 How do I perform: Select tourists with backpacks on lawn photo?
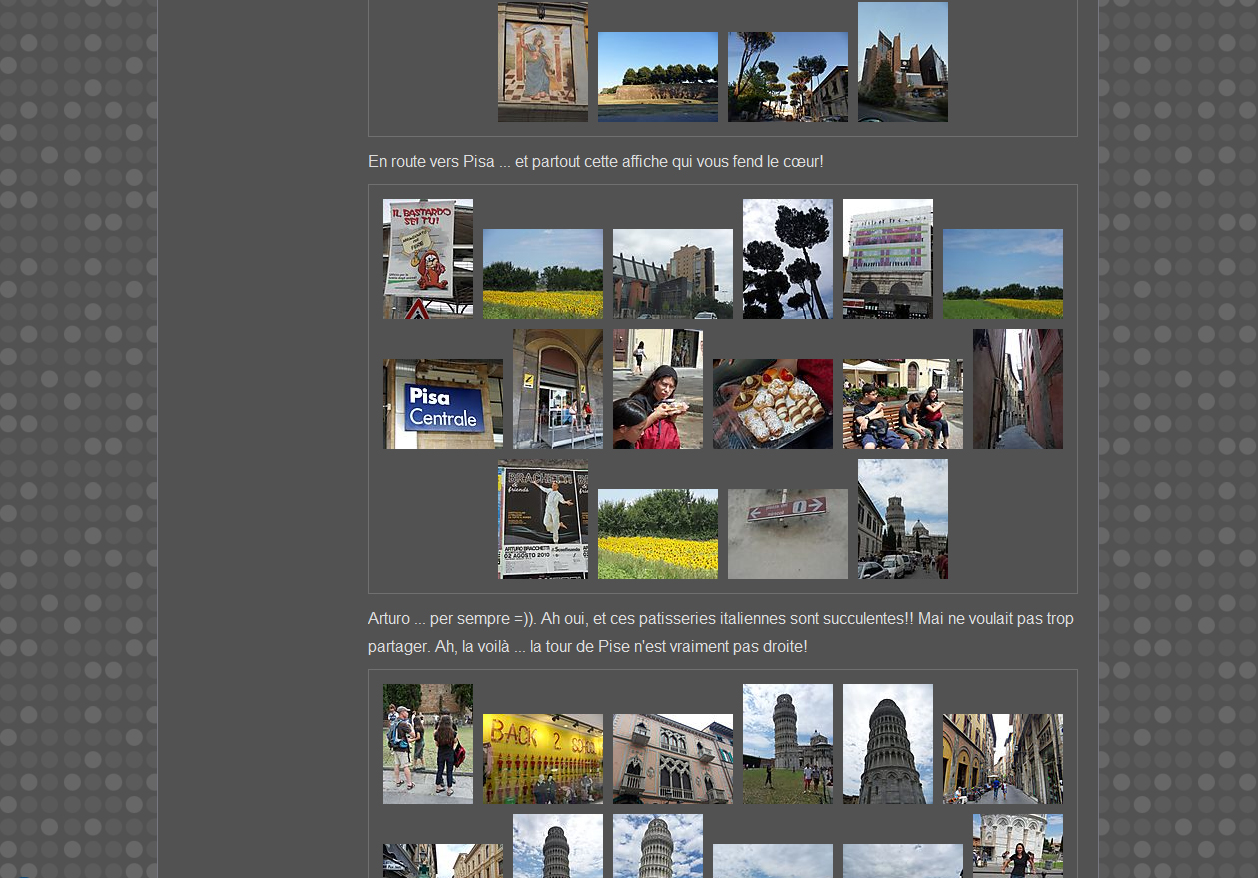coord(427,744)
